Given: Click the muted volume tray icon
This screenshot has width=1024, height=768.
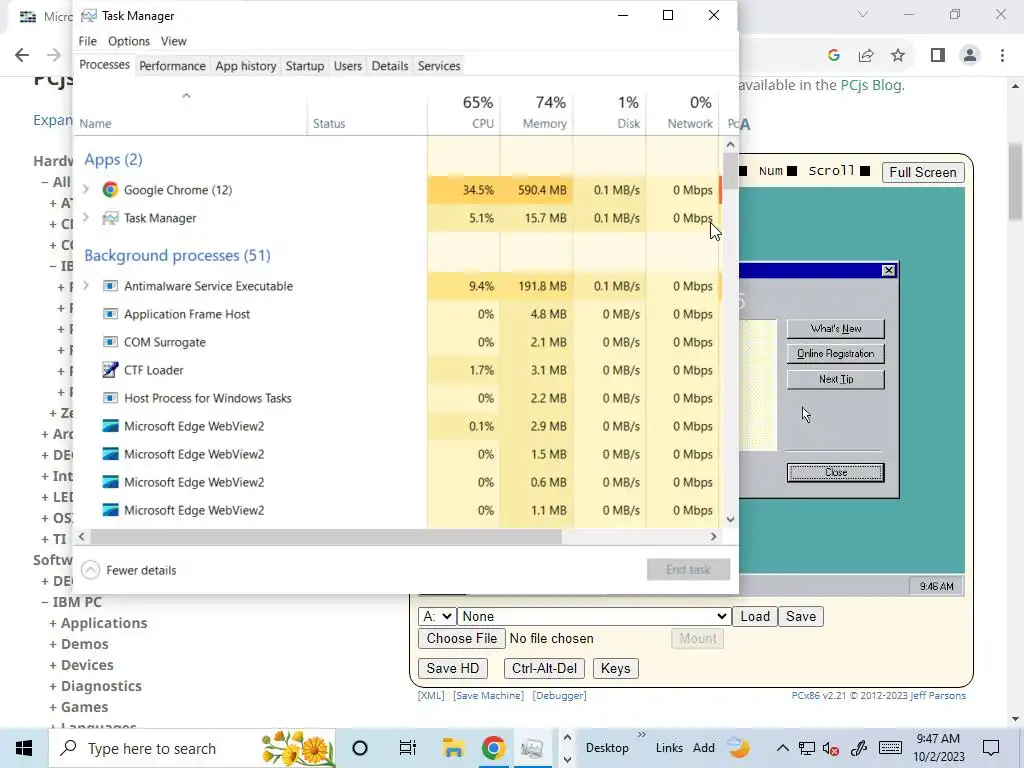Looking at the screenshot, I should (x=831, y=748).
